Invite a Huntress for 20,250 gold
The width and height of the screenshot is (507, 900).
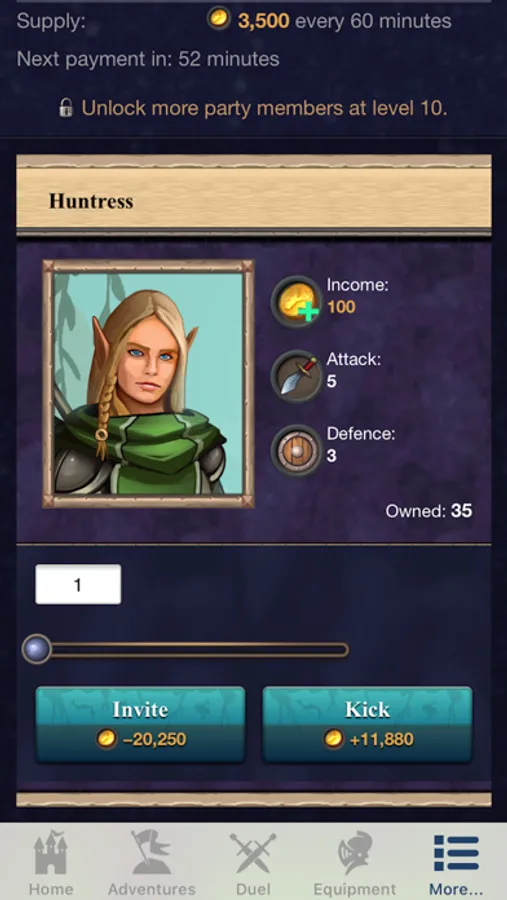click(x=140, y=724)
